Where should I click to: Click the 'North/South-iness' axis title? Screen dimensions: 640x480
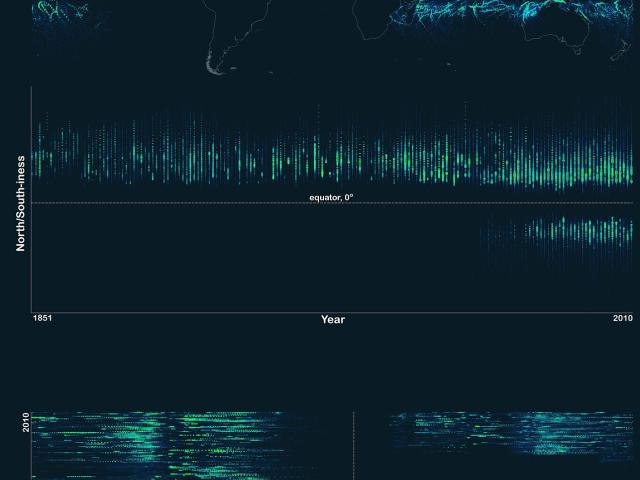pos(20,204)
